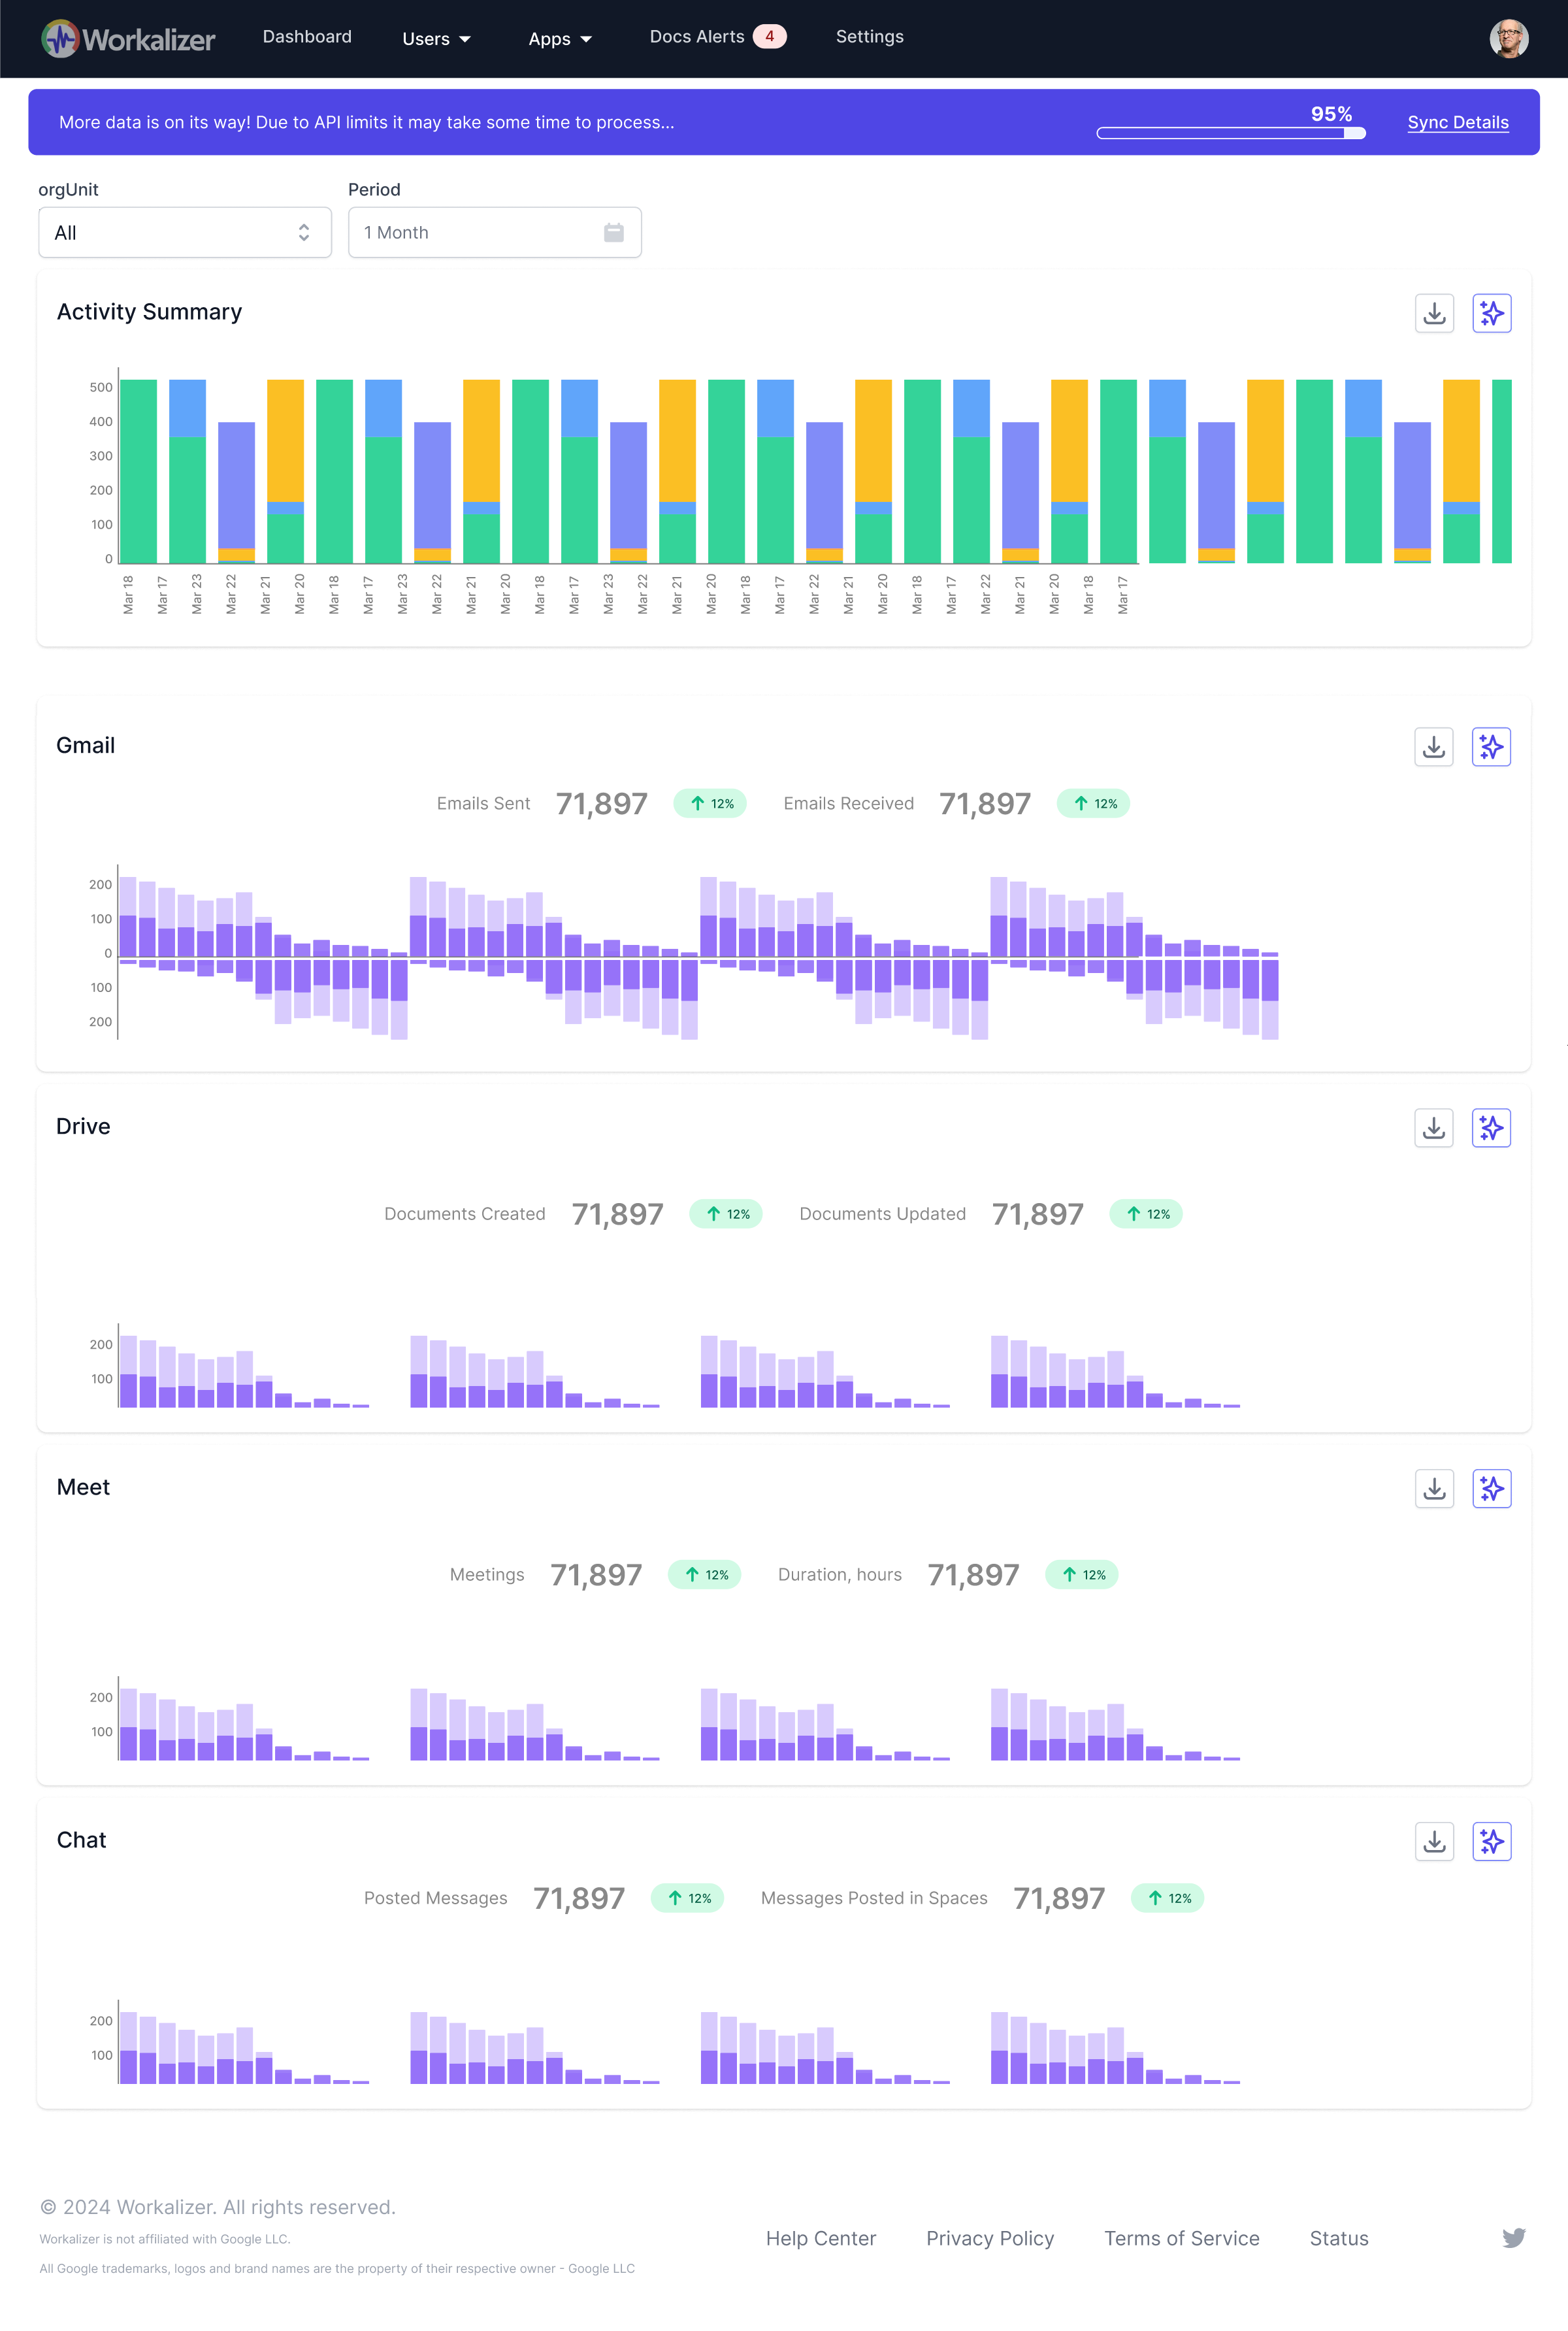
Task: Download the Activity Summary chart data
Action: [x=1434, y=313]
